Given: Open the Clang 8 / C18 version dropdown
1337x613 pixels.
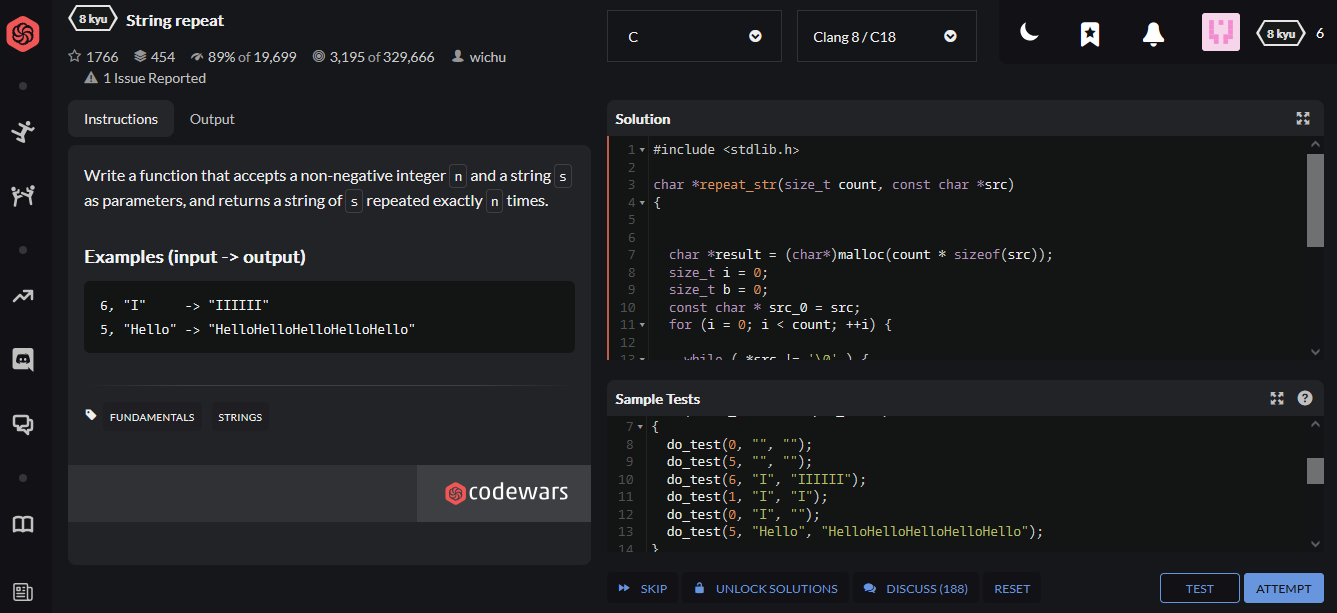Looking at the screenshot, I should coord(886,37).
